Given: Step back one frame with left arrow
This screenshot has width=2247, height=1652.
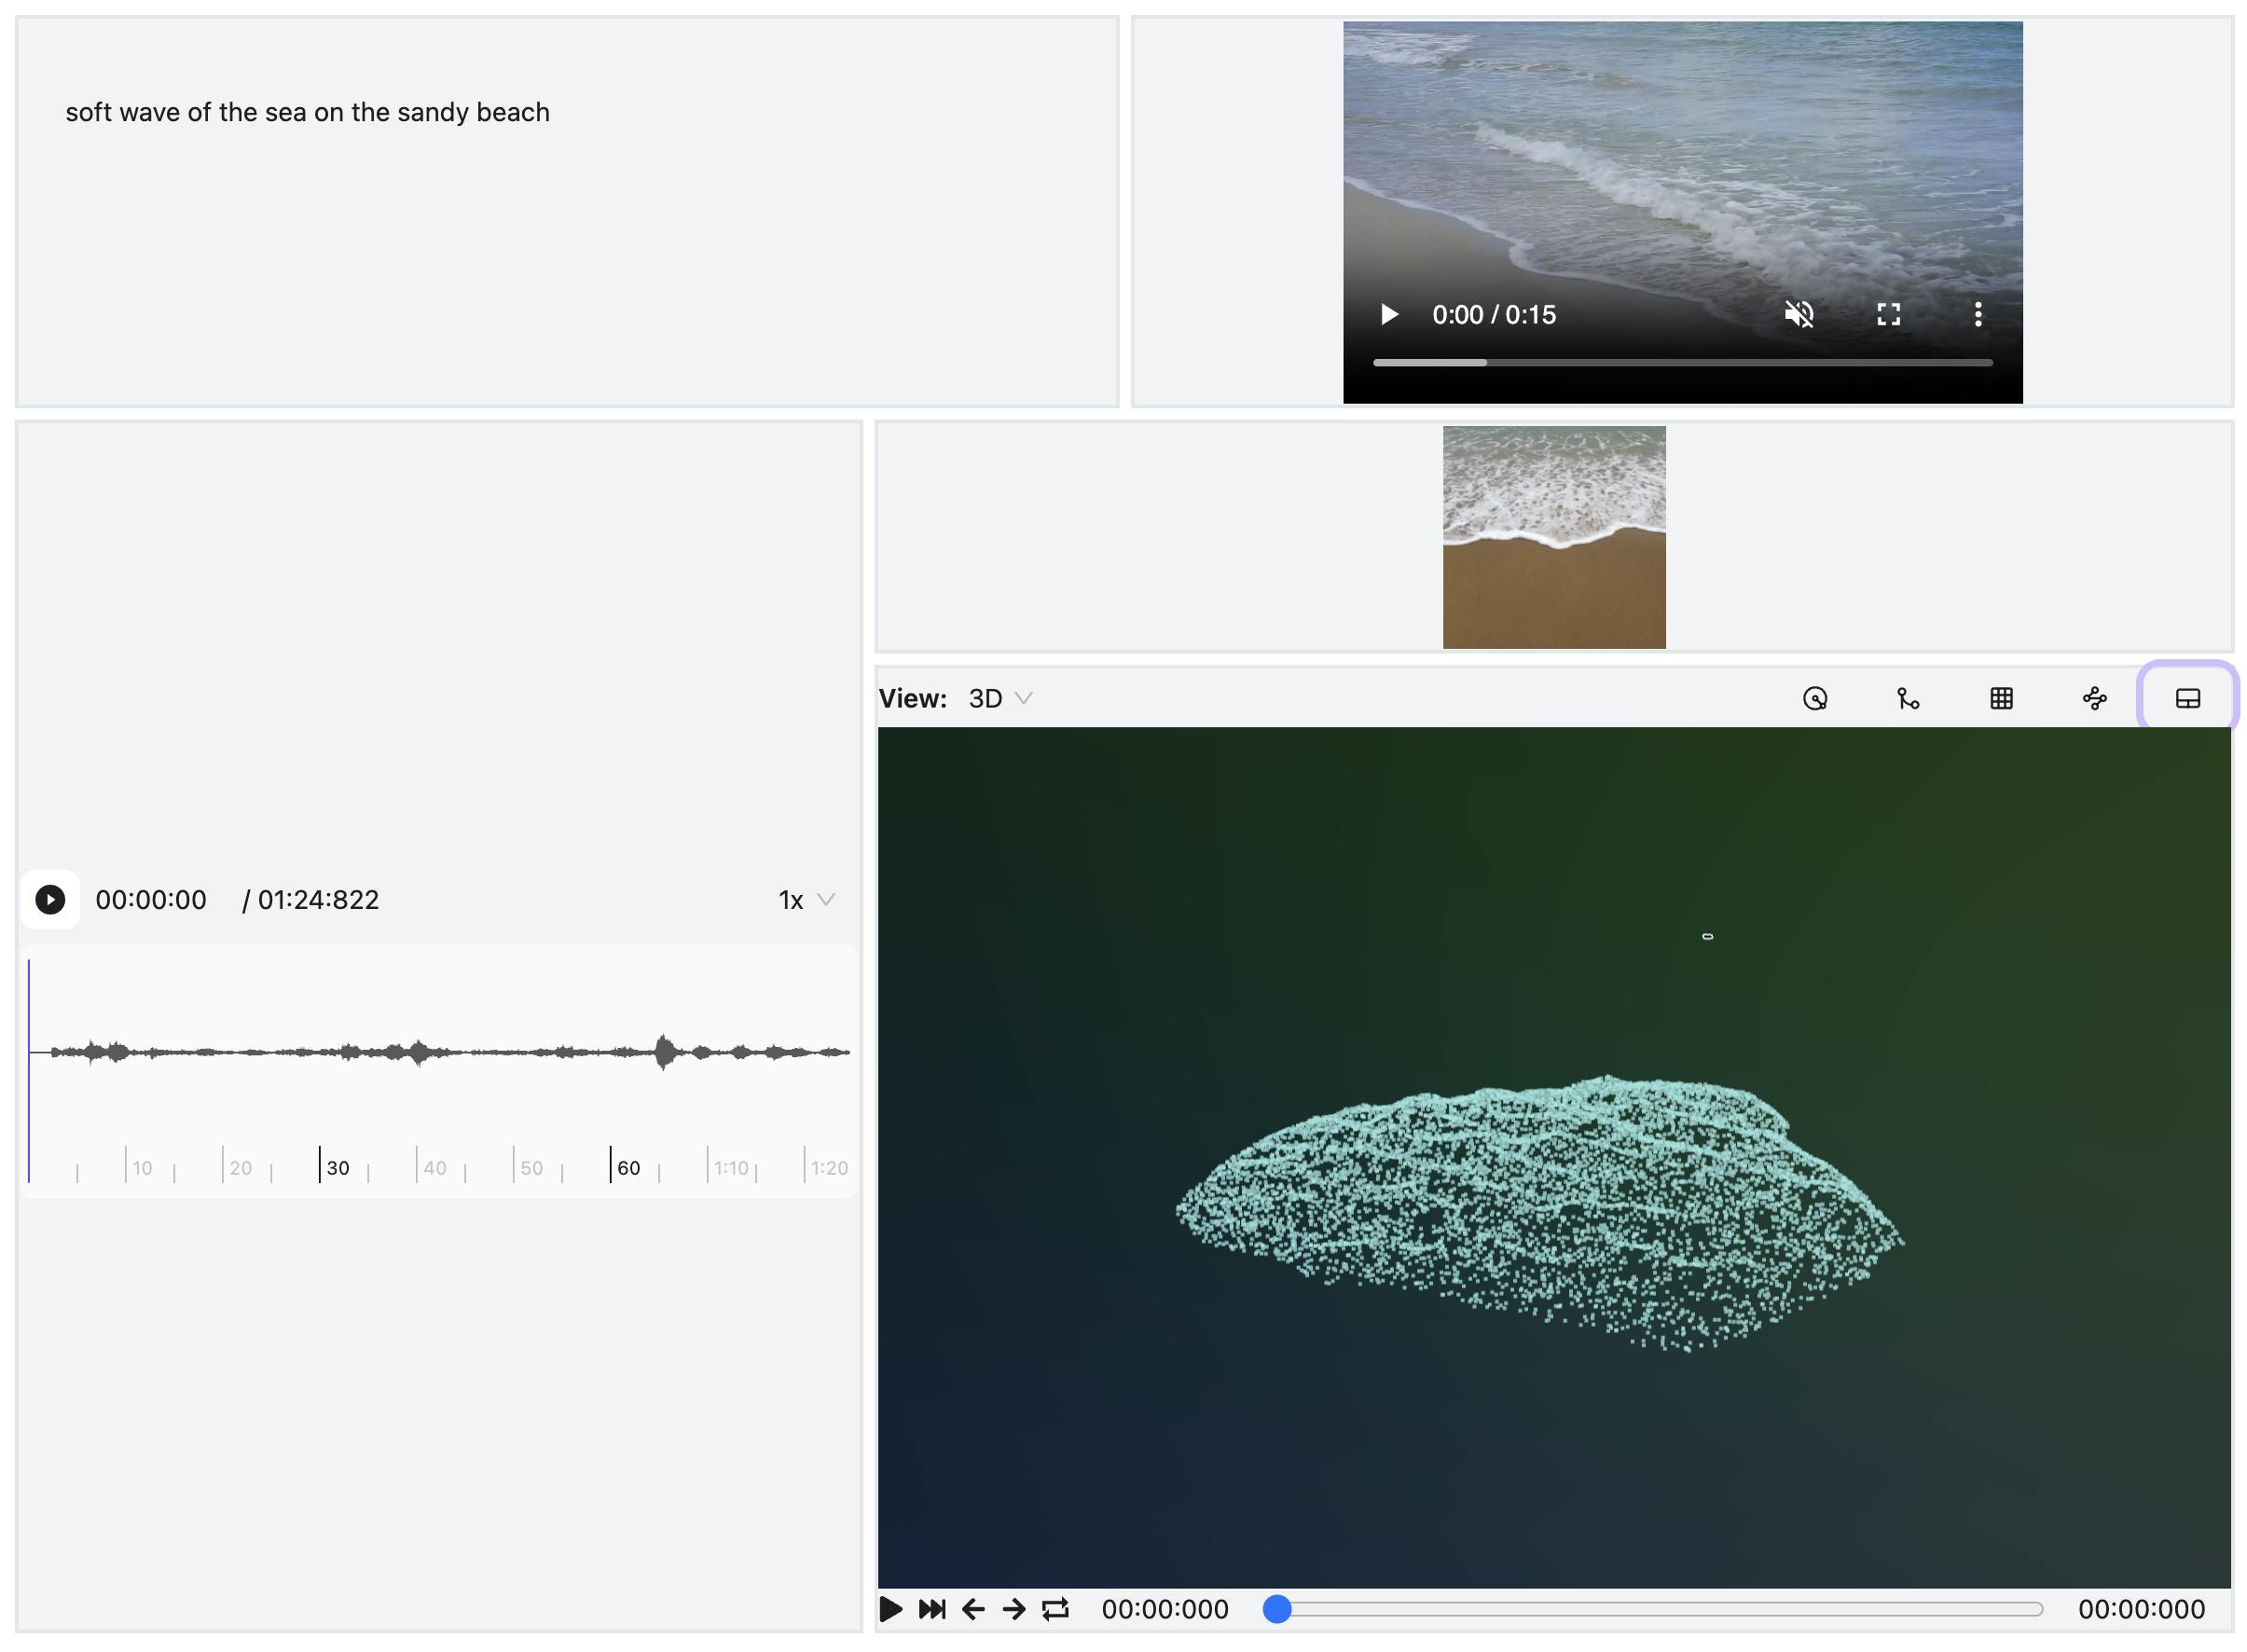Looking at the screenshot, I should click(972, 1609).
